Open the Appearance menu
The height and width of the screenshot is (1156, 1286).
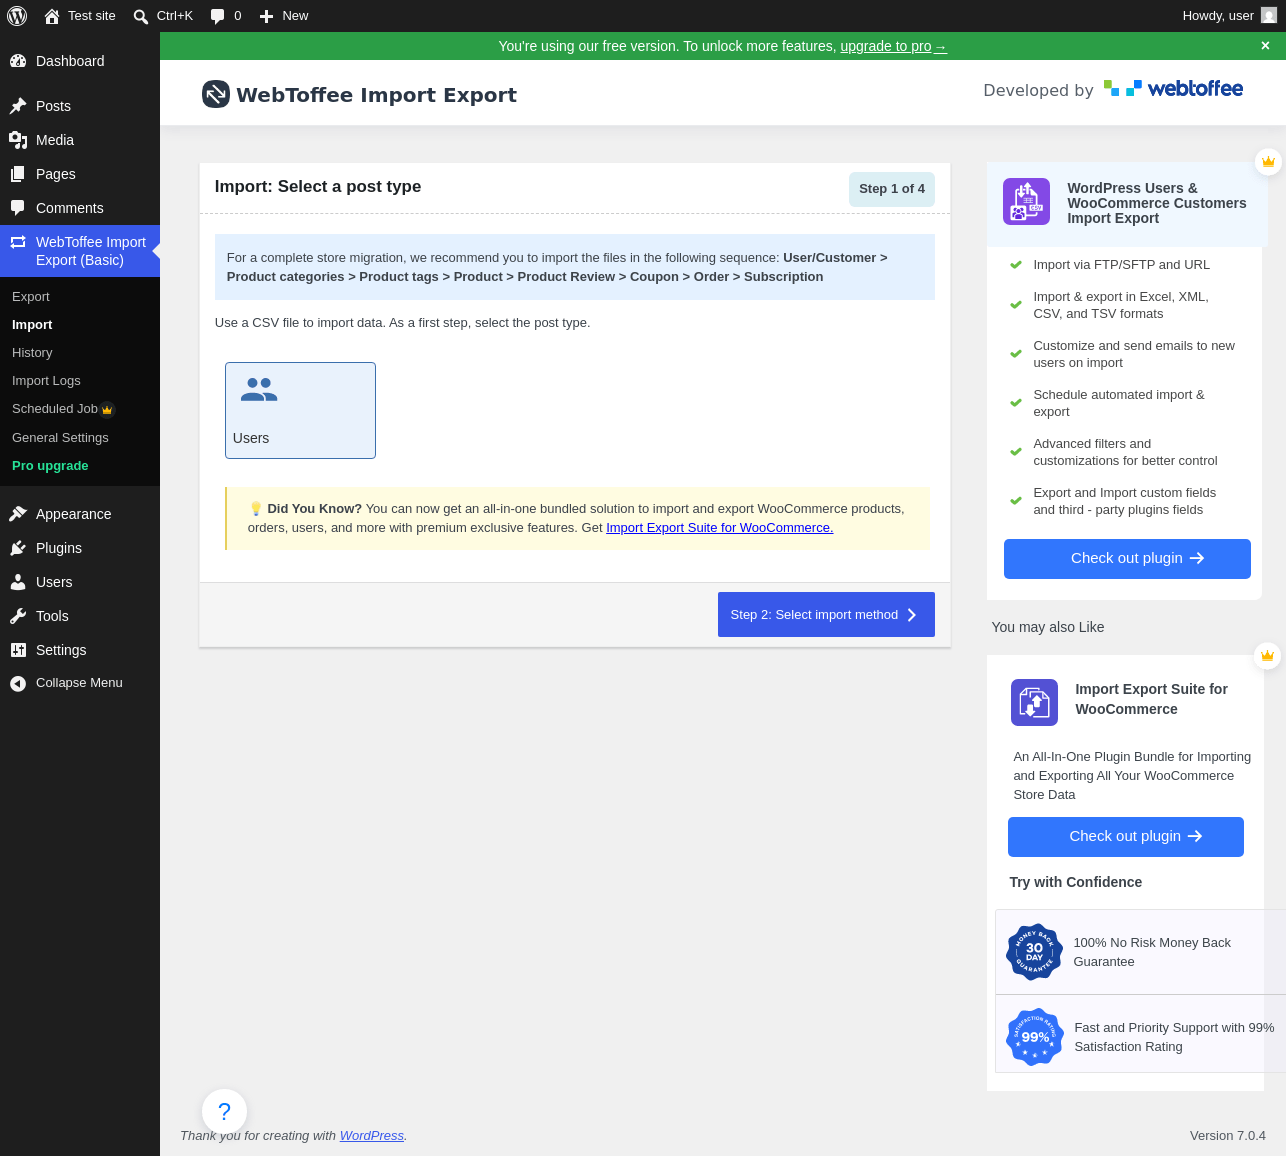pyautogui.click(x=80, y=514)
